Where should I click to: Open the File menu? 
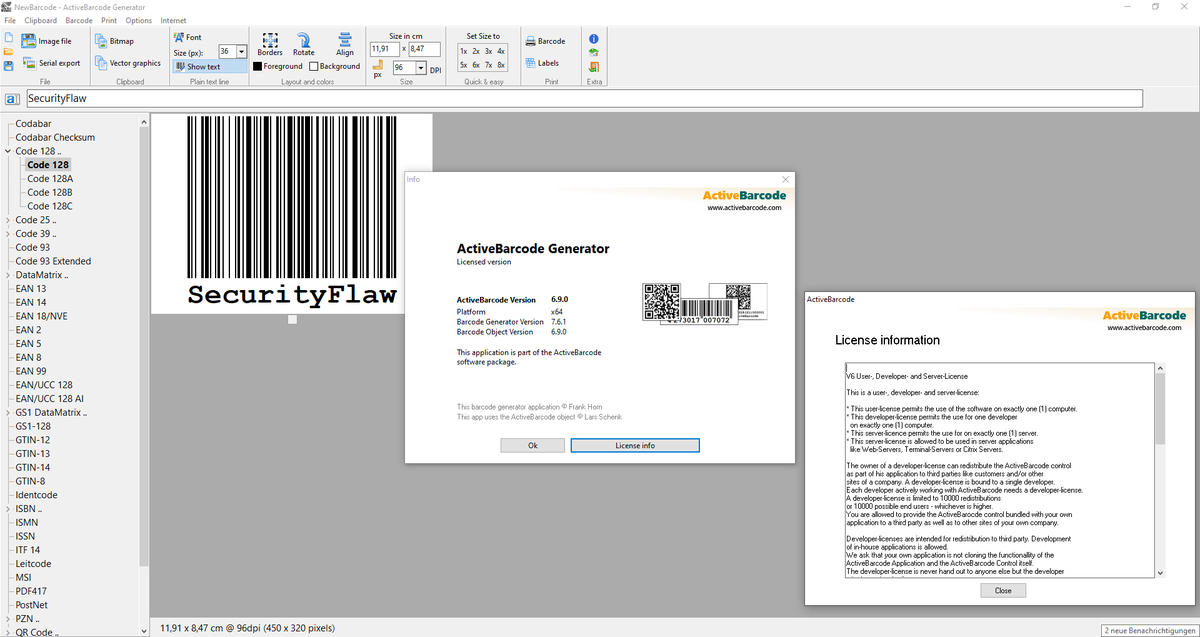point(9,20)
